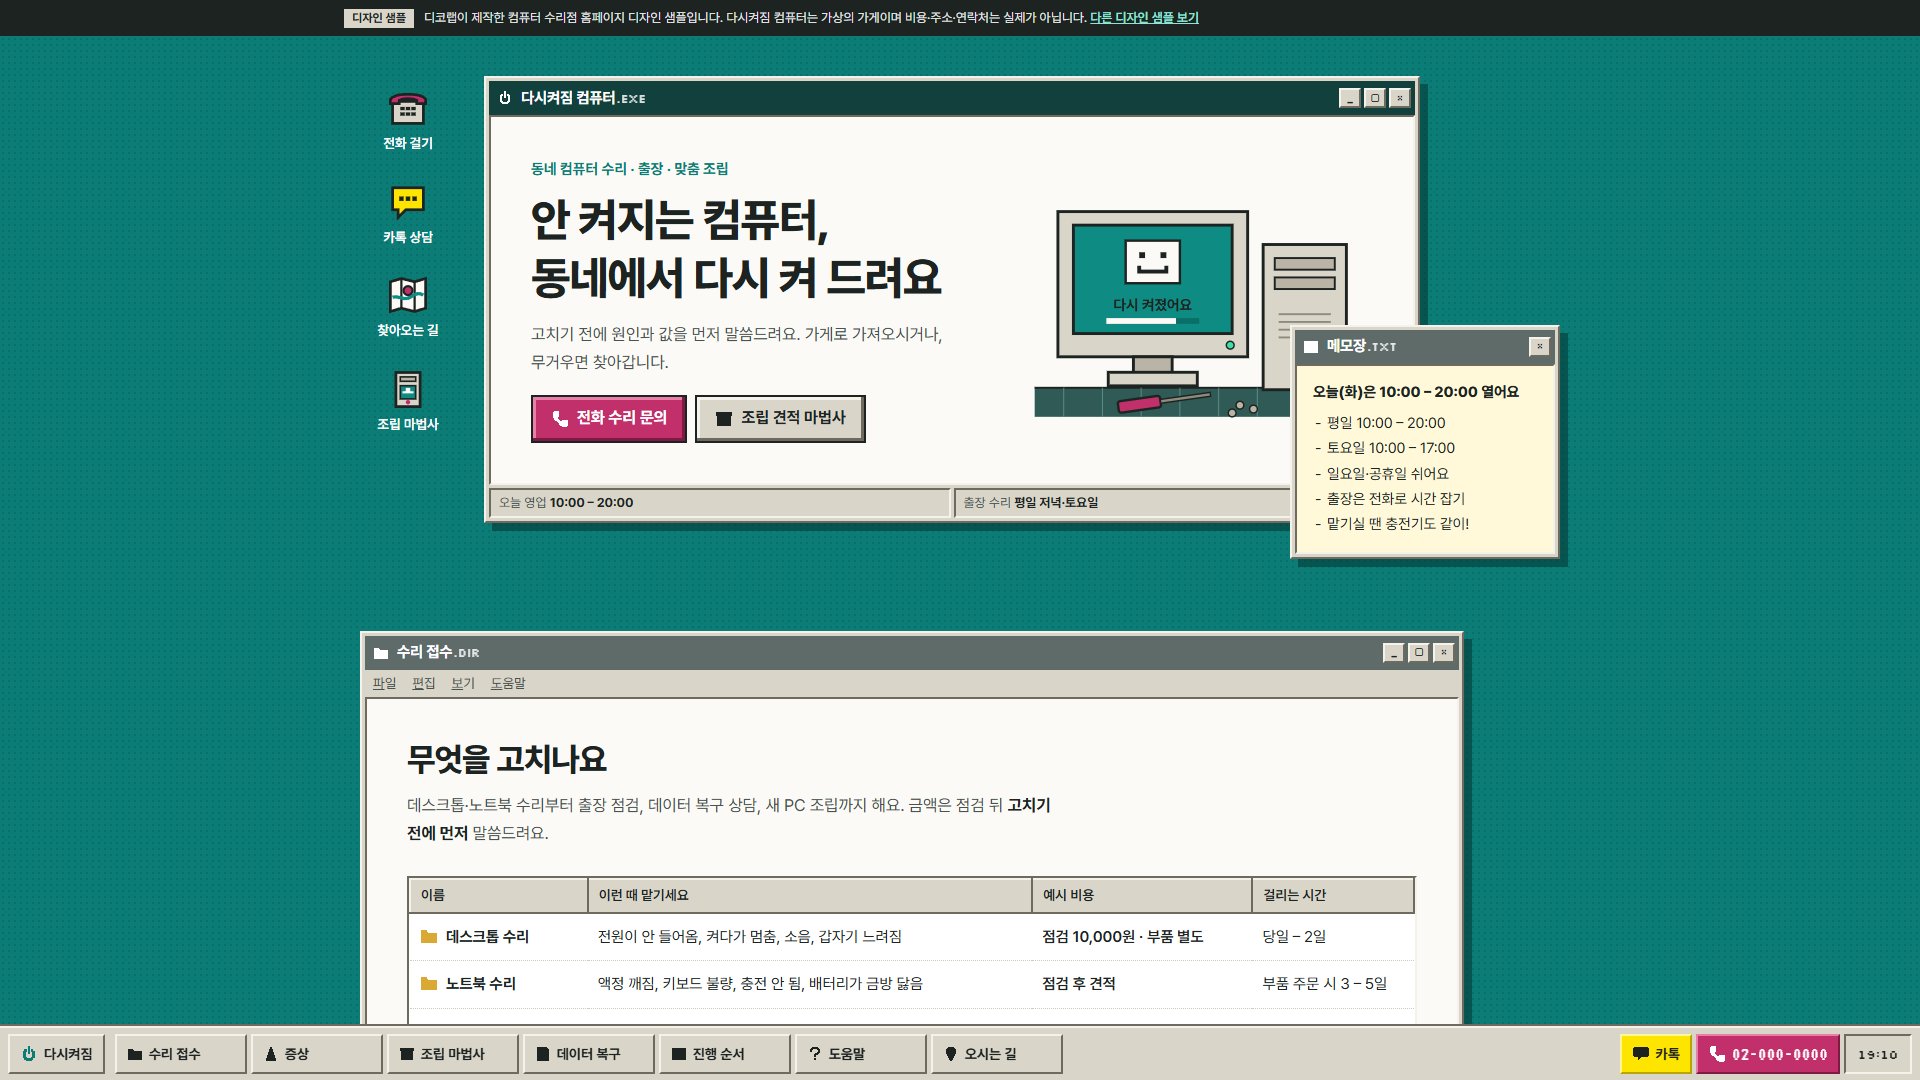Close the 수리 접수.DIR window
This screenshot has width=1920, height=1080.
pos(1444,652)
